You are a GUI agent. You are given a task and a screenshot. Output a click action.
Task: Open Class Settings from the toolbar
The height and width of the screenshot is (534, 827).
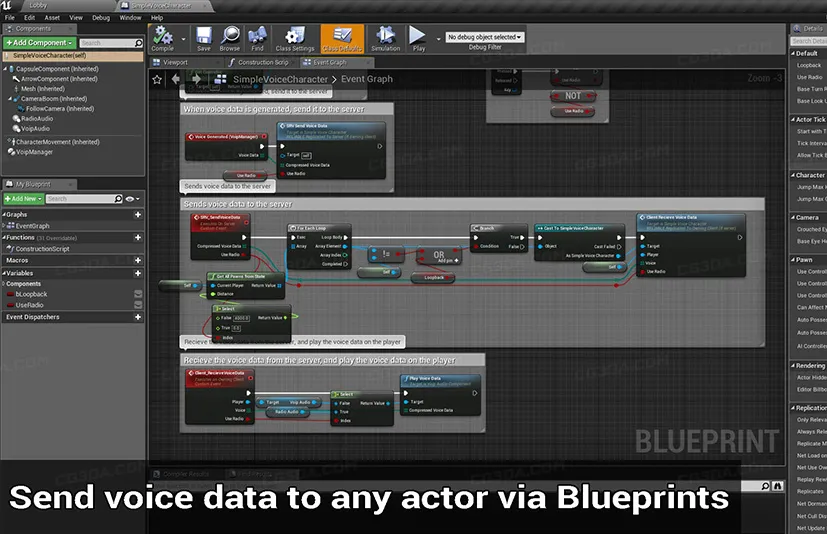click(295, 39)
